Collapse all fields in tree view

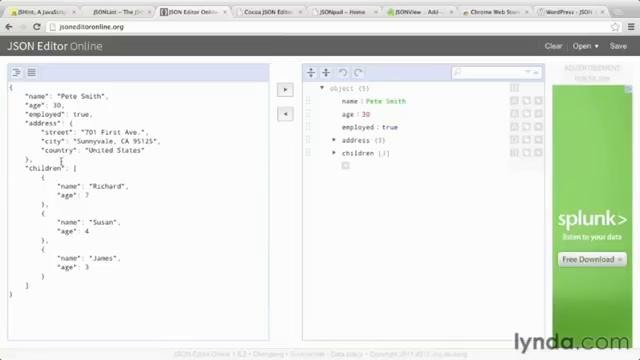326,73
